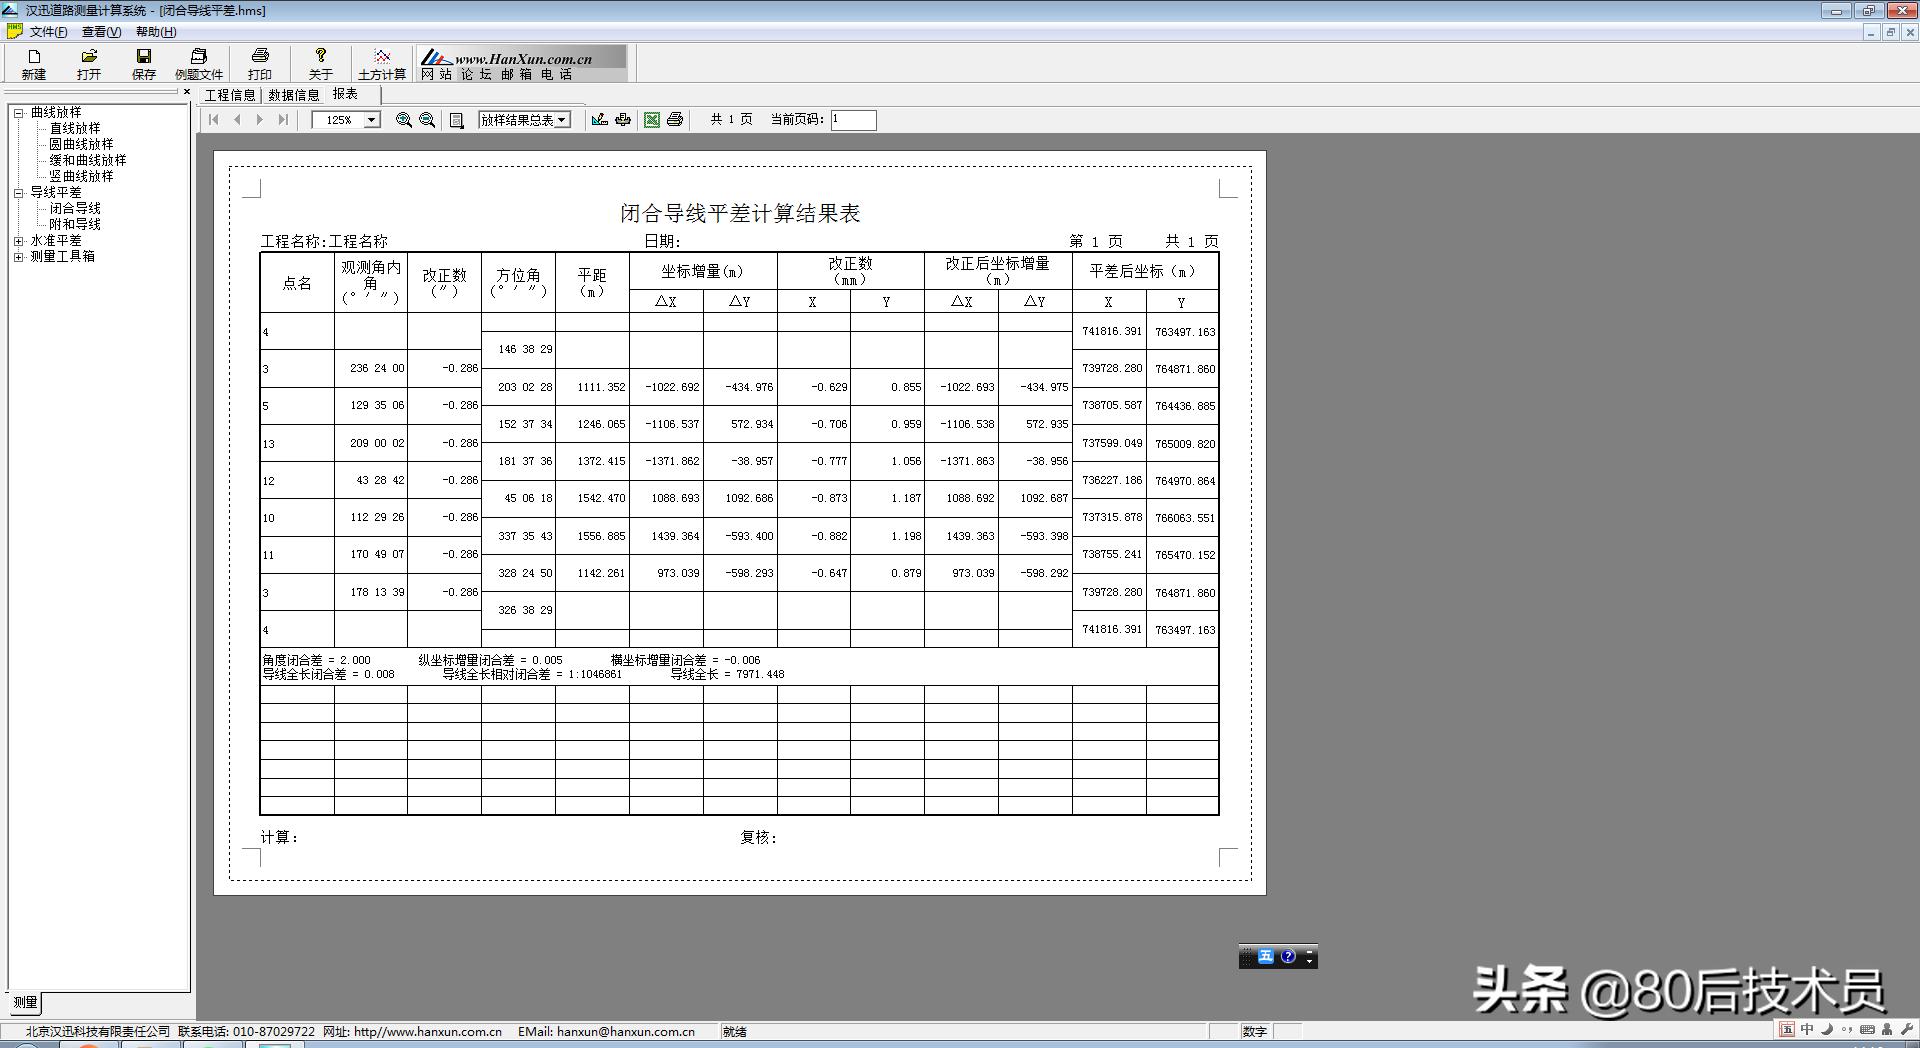The image size is (1920, 1048).
Task: Switch to the 工程信息 tab
Action: (230, 95)
